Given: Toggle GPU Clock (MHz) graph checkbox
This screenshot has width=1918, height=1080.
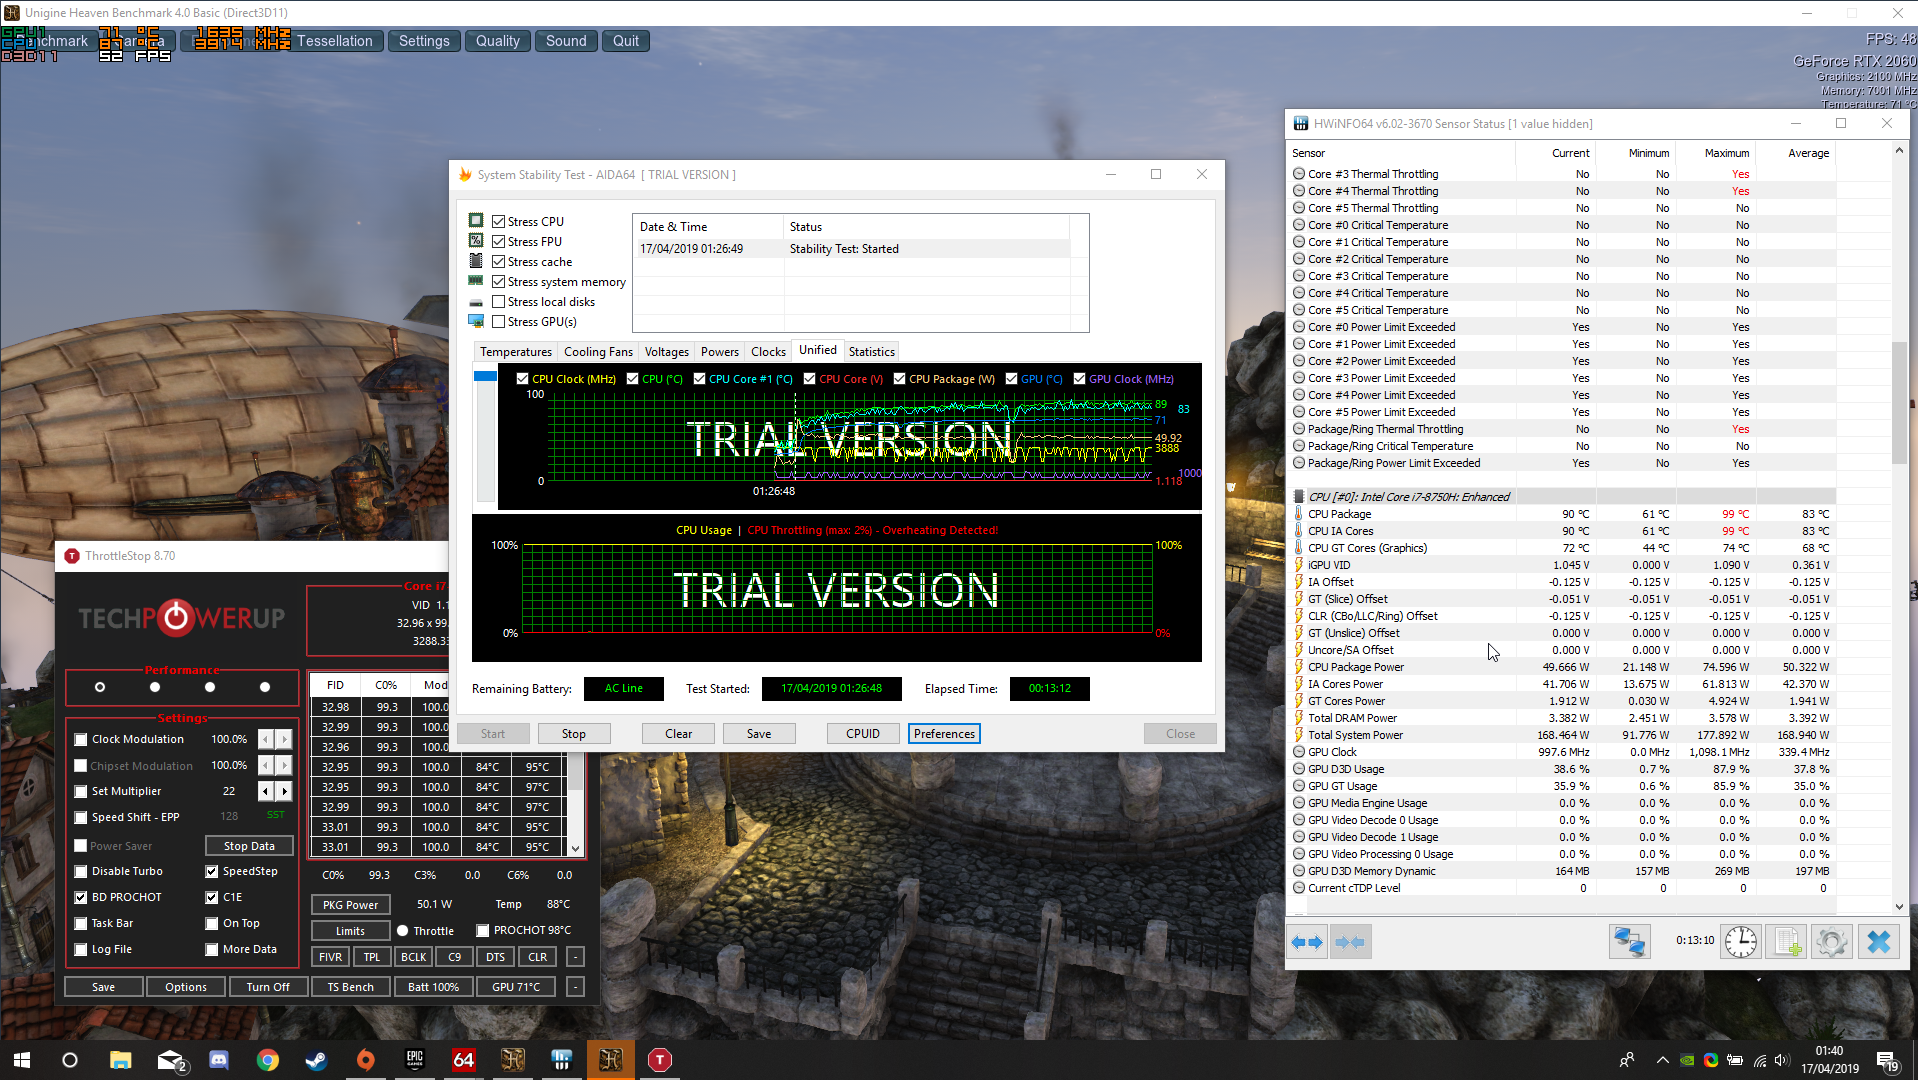Looking at the screenshot, I should pos(1079,379).
